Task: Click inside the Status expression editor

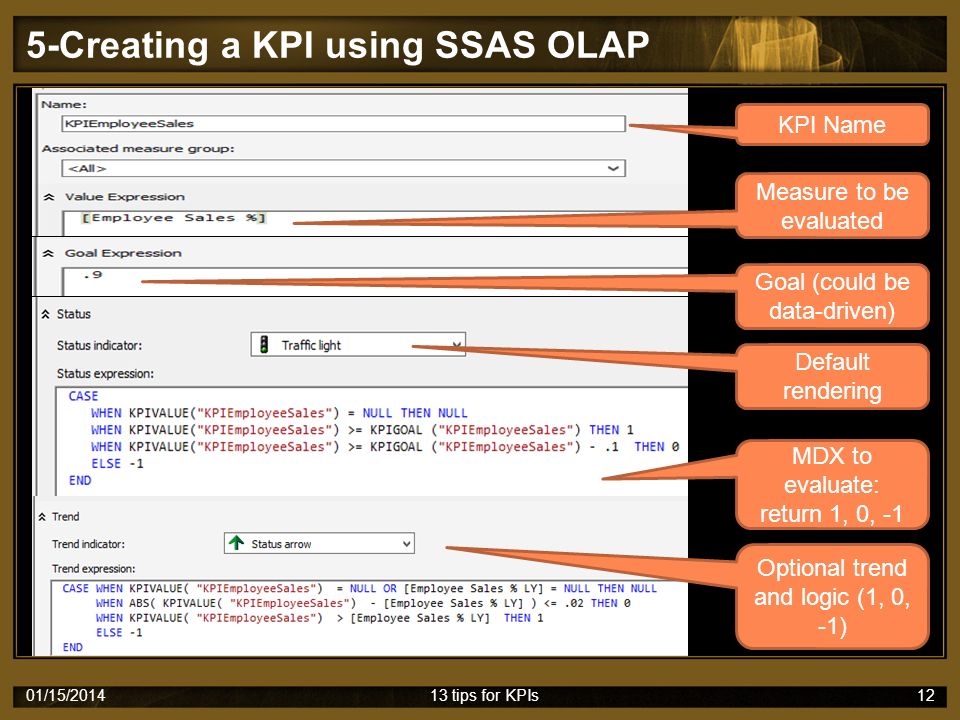Action: coord(372,440)
